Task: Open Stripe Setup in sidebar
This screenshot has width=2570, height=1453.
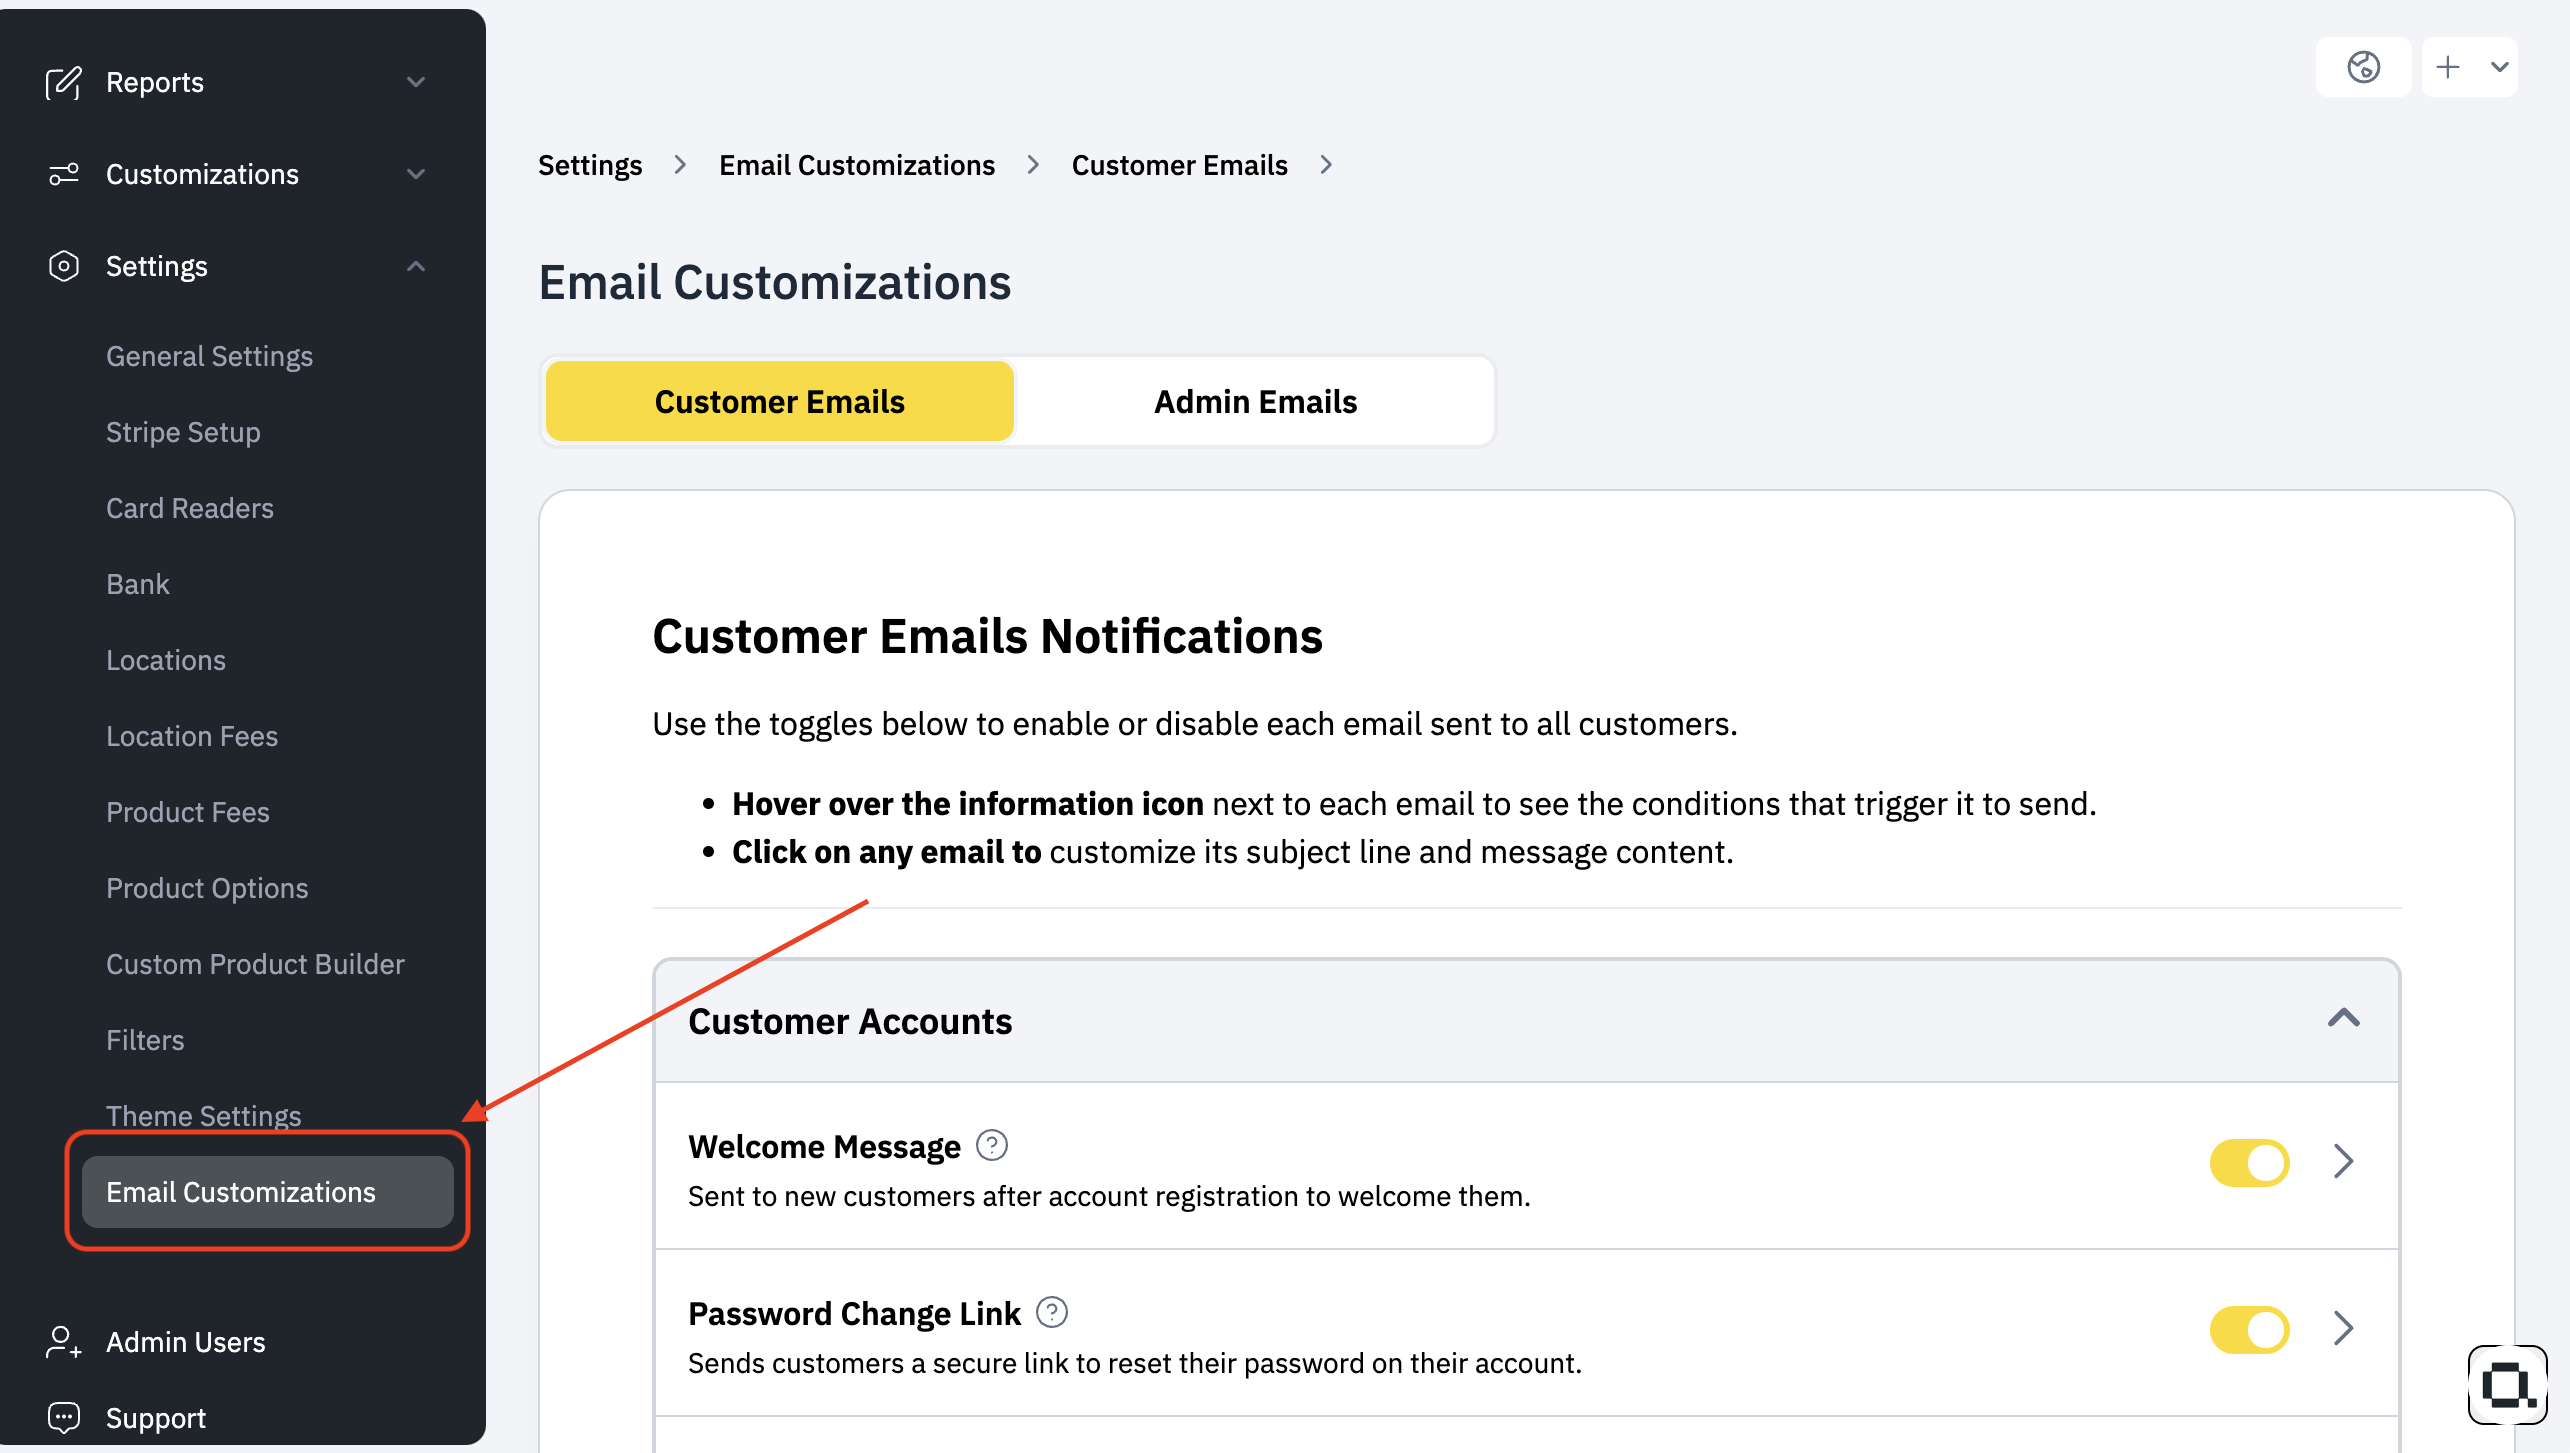Action: [183, 433]
